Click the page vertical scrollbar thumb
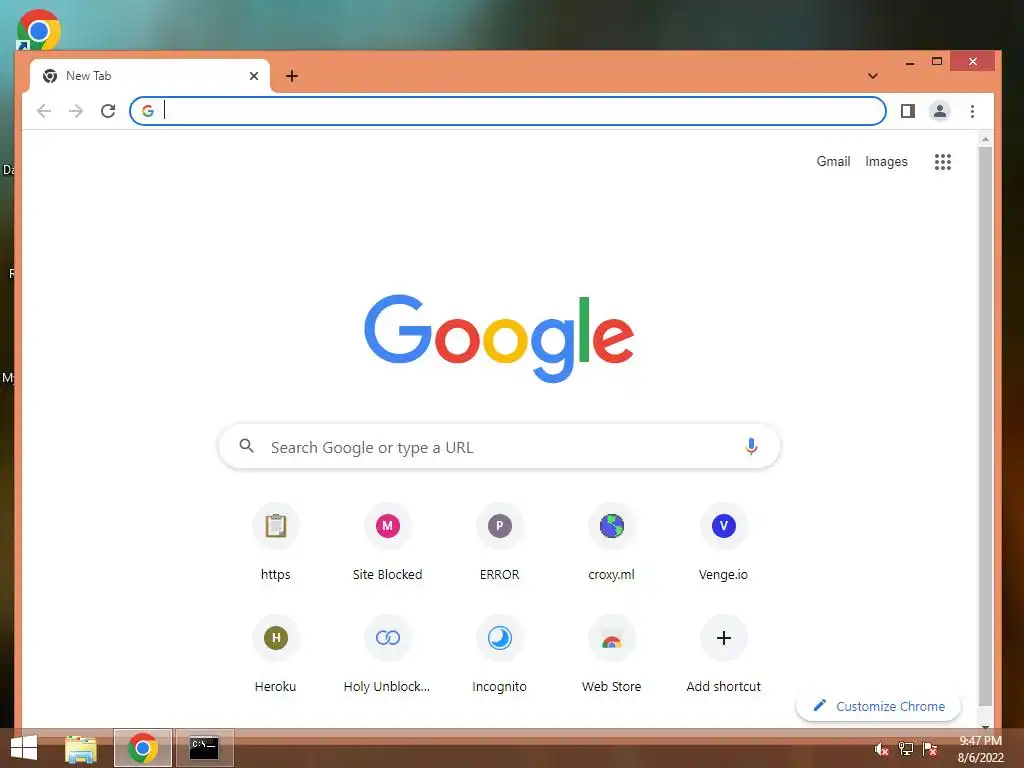 (x=985, y=426)
